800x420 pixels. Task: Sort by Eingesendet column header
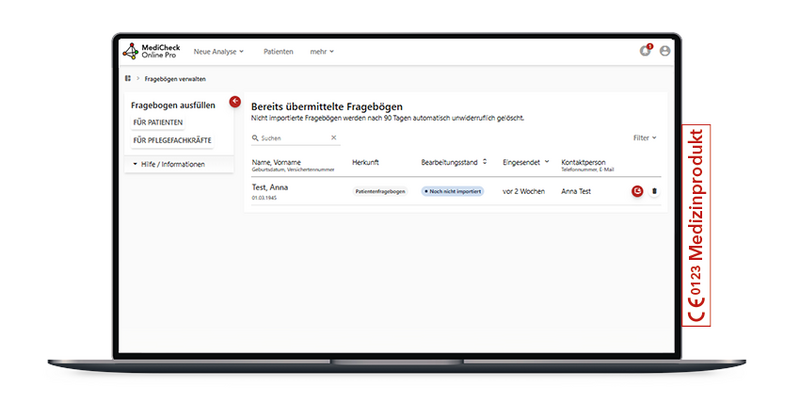point(525,162)
